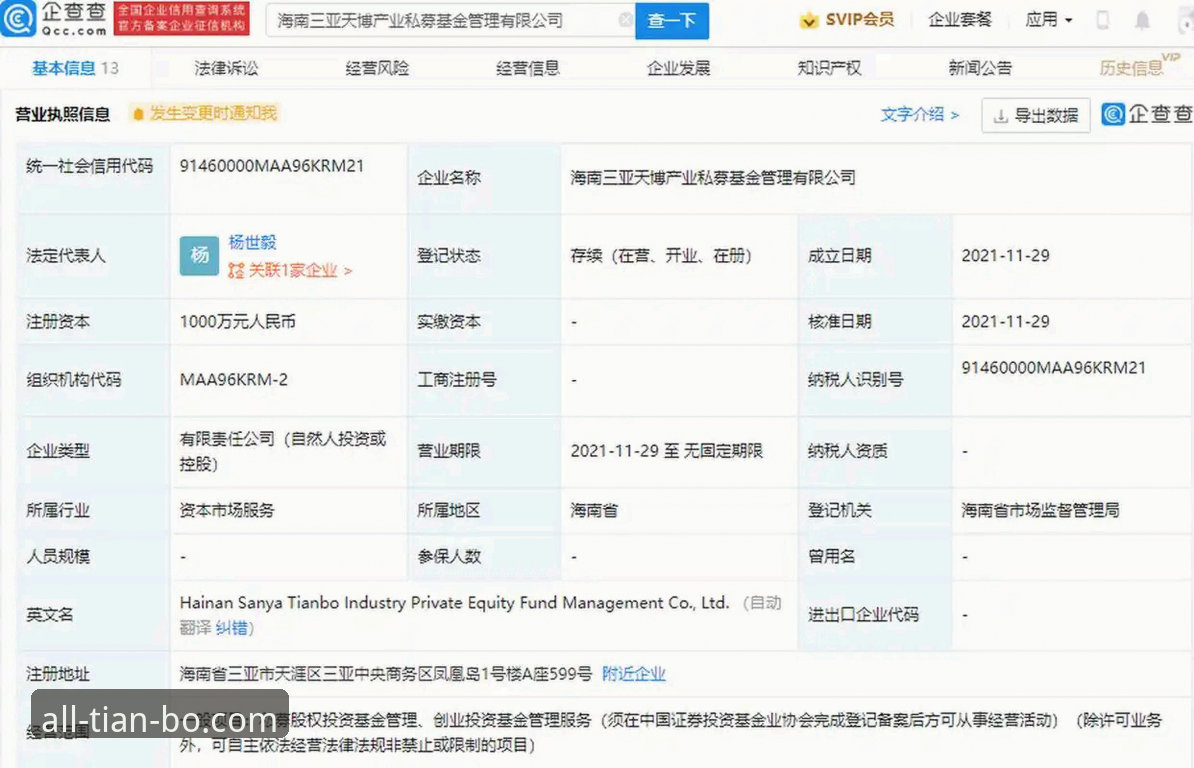Clear the search box with the X icon
Image resolution: width=1194 pixels, height=768 pixels.
pos(625,20)
